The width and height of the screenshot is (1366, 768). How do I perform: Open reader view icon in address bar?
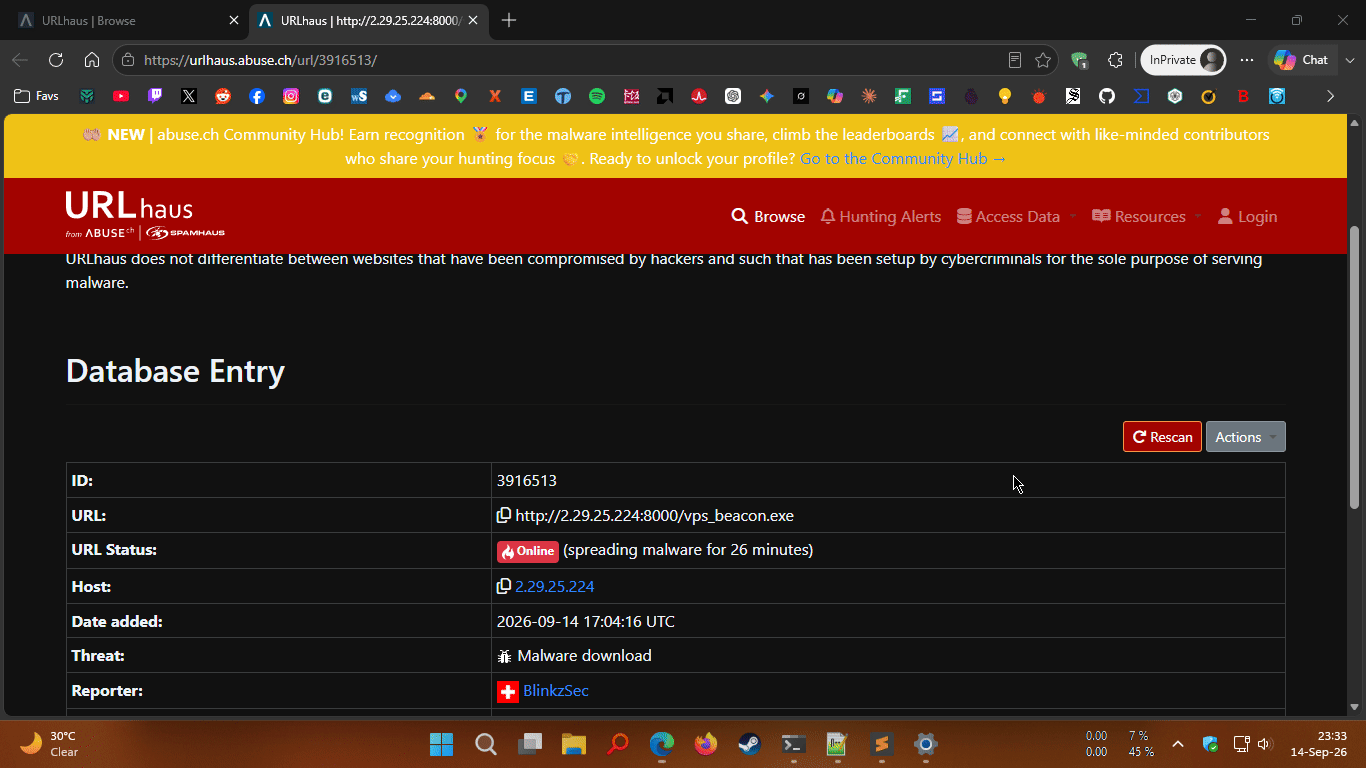pos(1015,60)
